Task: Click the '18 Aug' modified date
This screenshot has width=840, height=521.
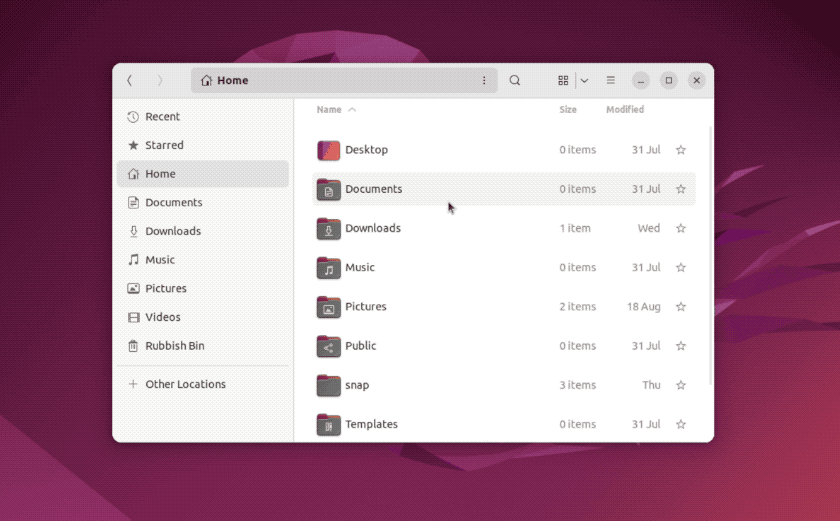Action: point(643,306)
